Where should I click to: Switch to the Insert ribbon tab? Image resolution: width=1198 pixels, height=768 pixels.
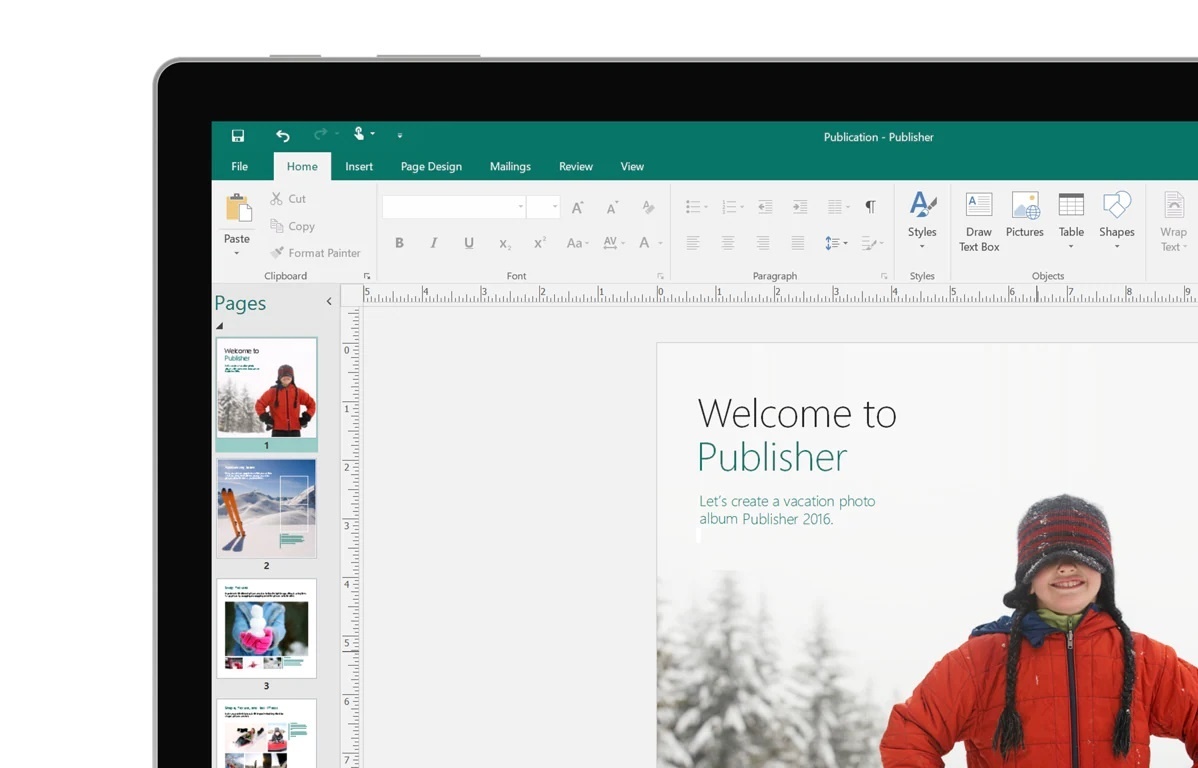(359, 166)
